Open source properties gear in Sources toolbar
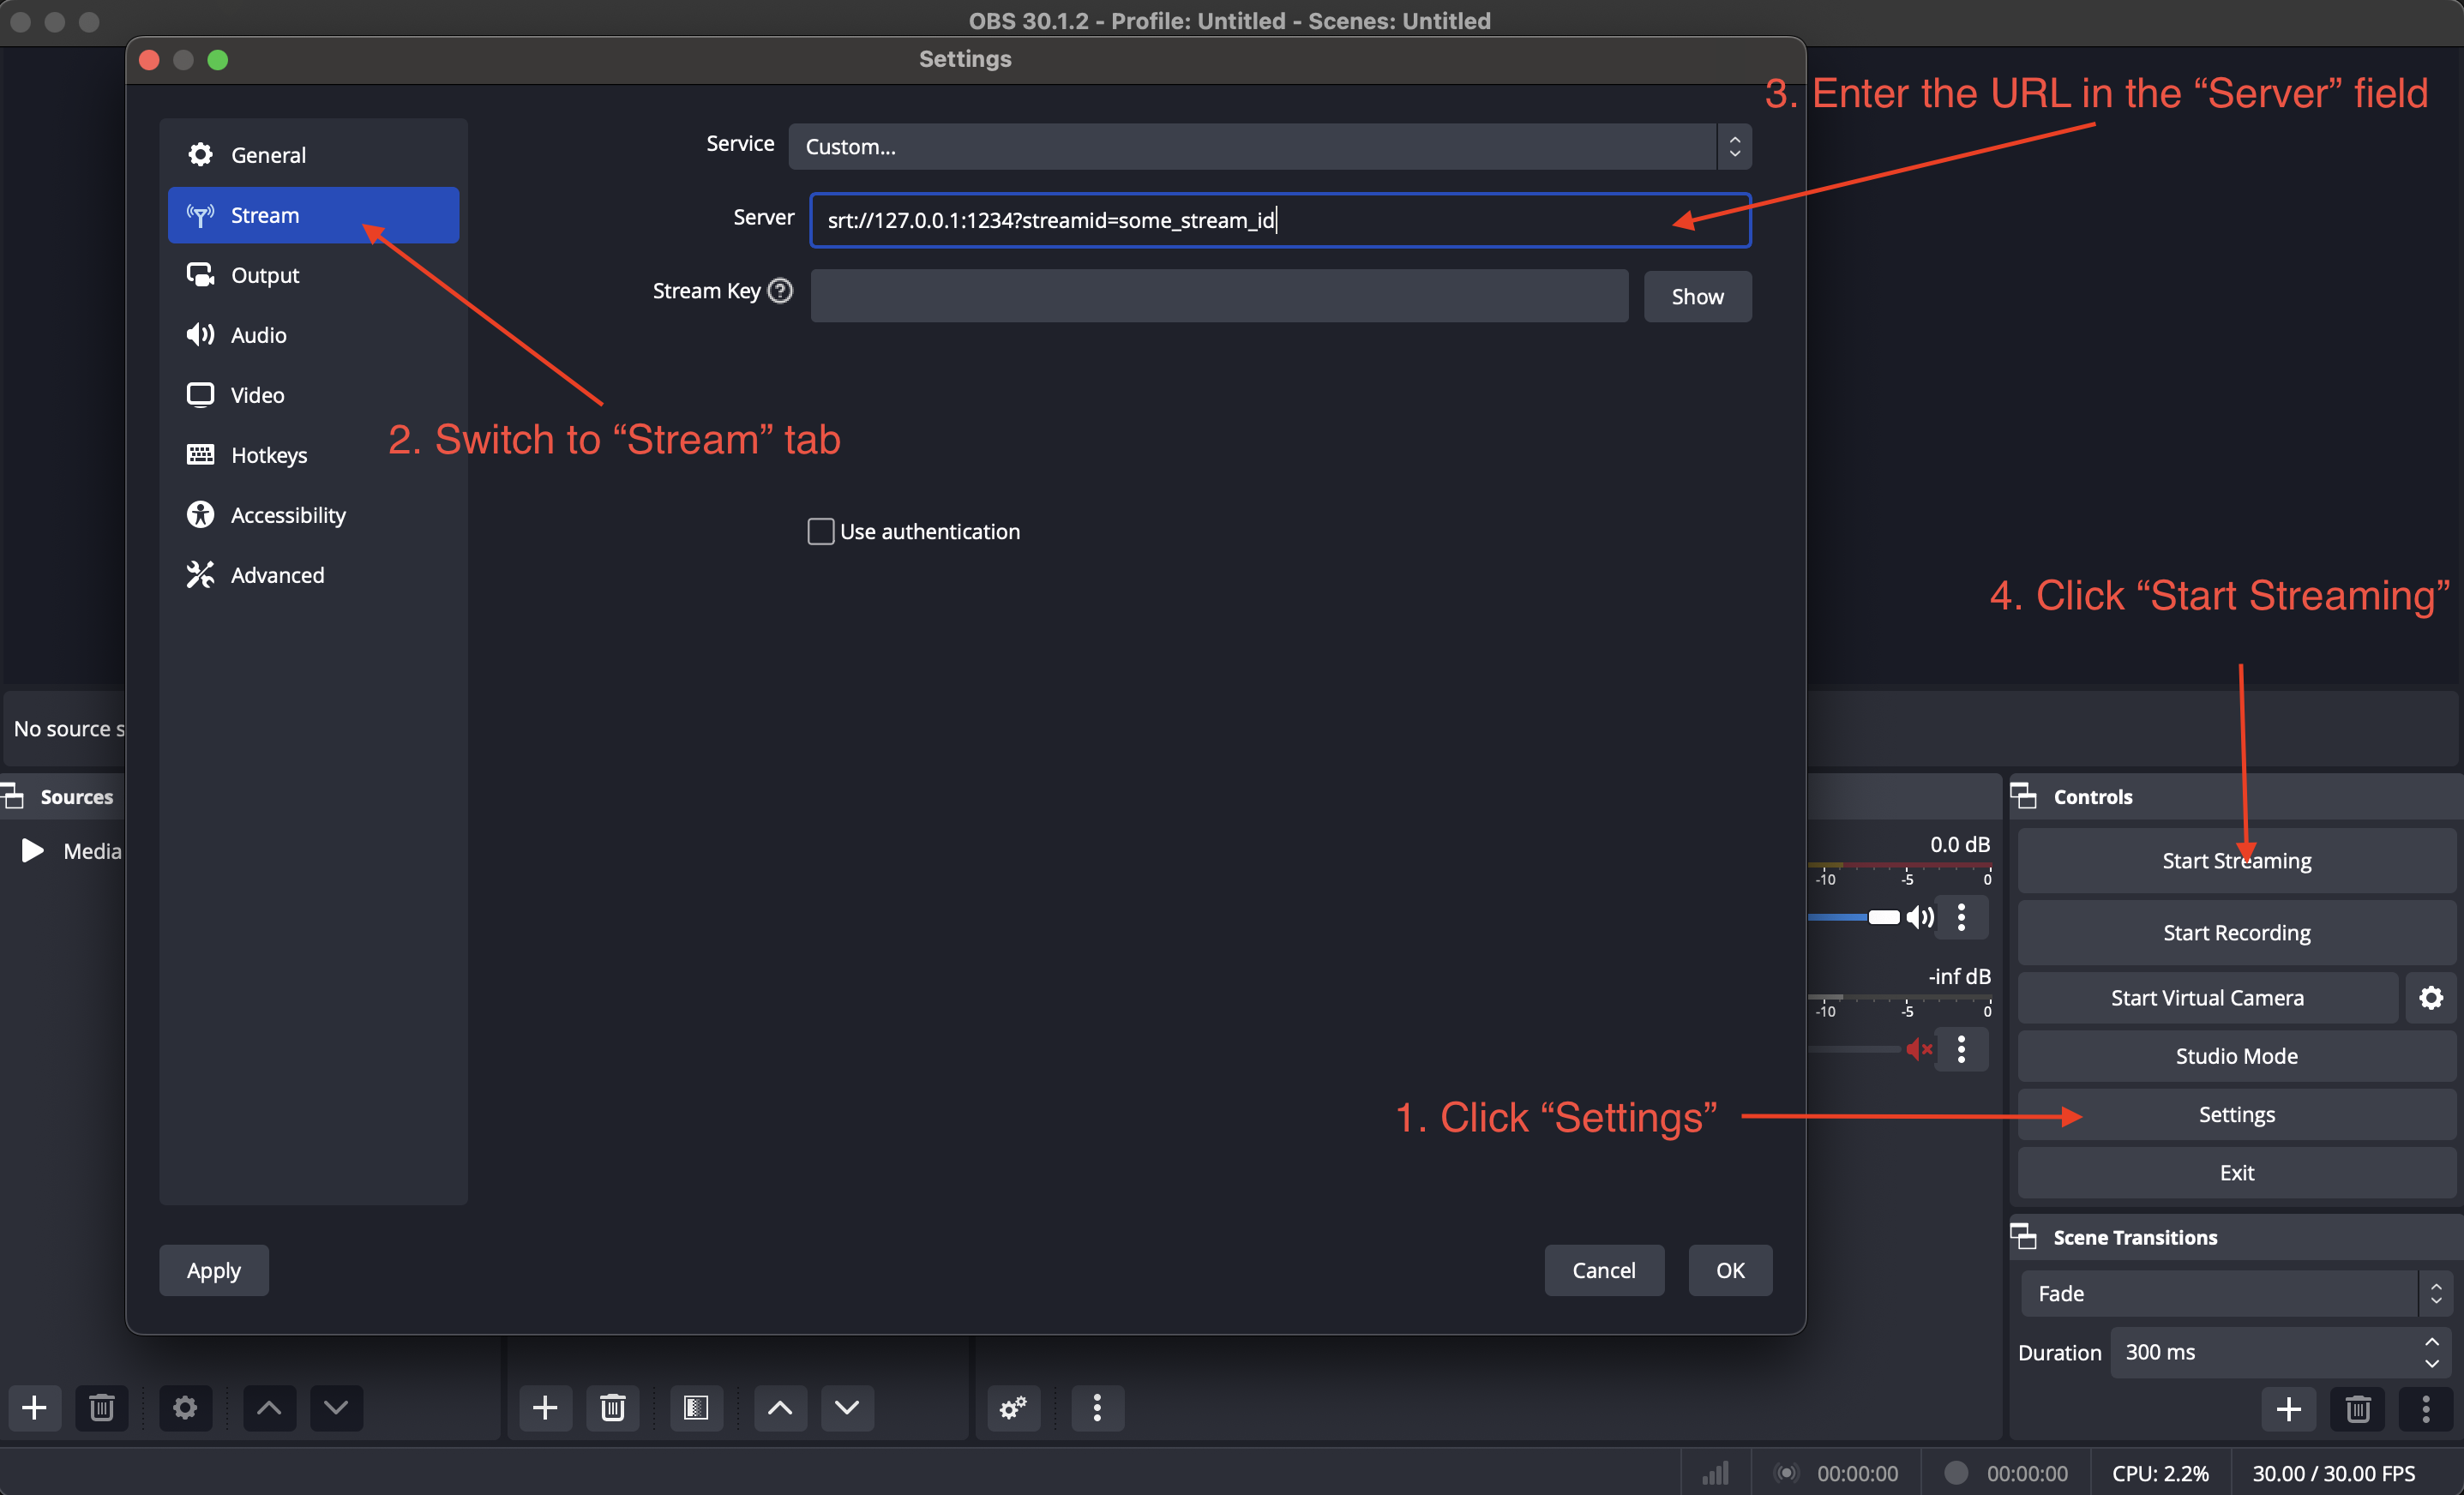This screenshot has height=1495, width=2464. point(185,1407)
